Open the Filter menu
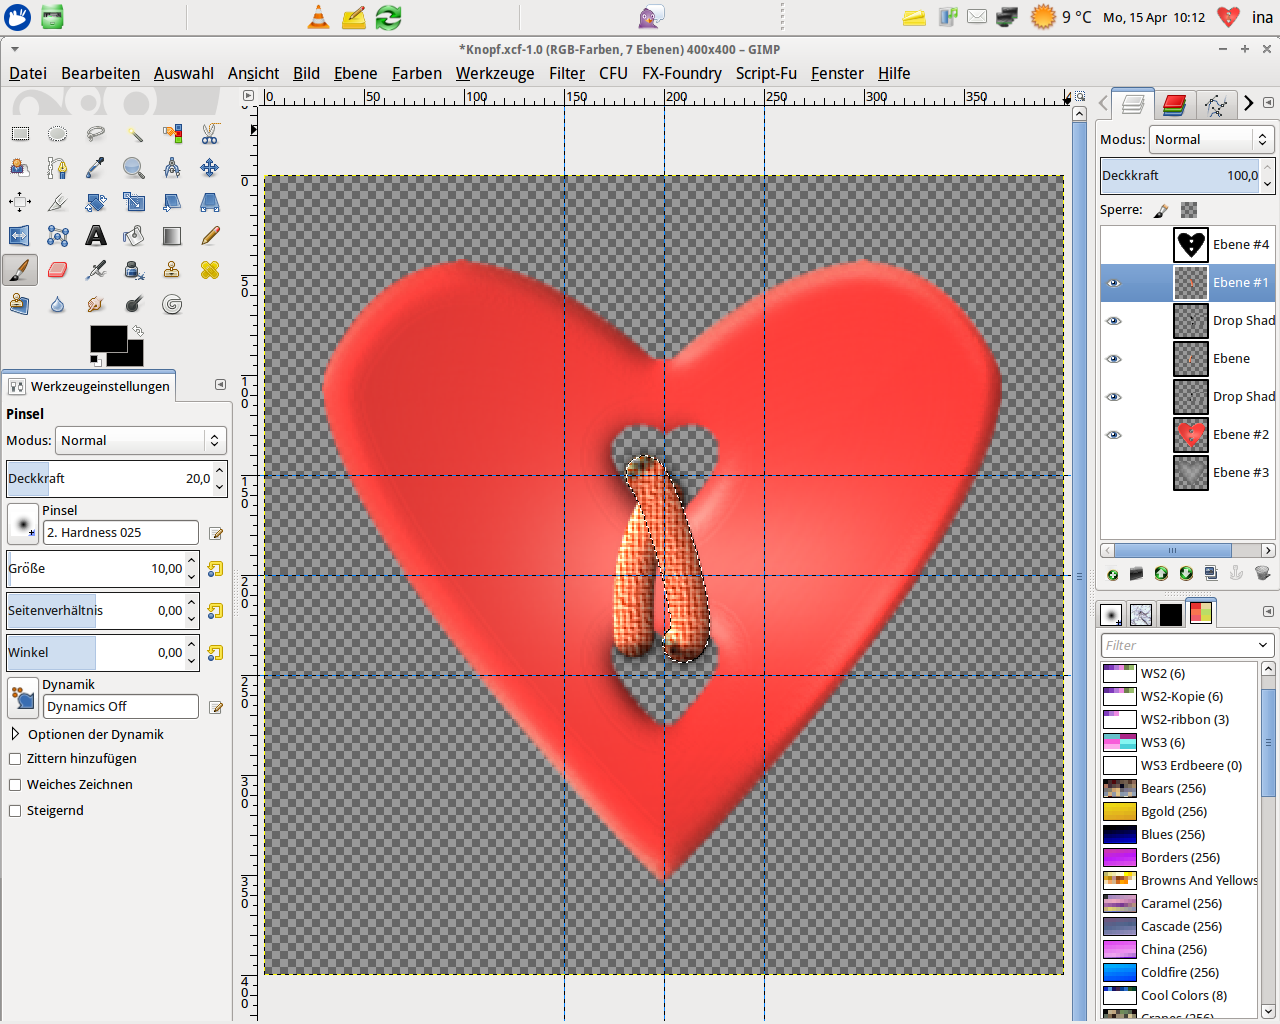1280x1024 pixels. (x=566, y=74)
